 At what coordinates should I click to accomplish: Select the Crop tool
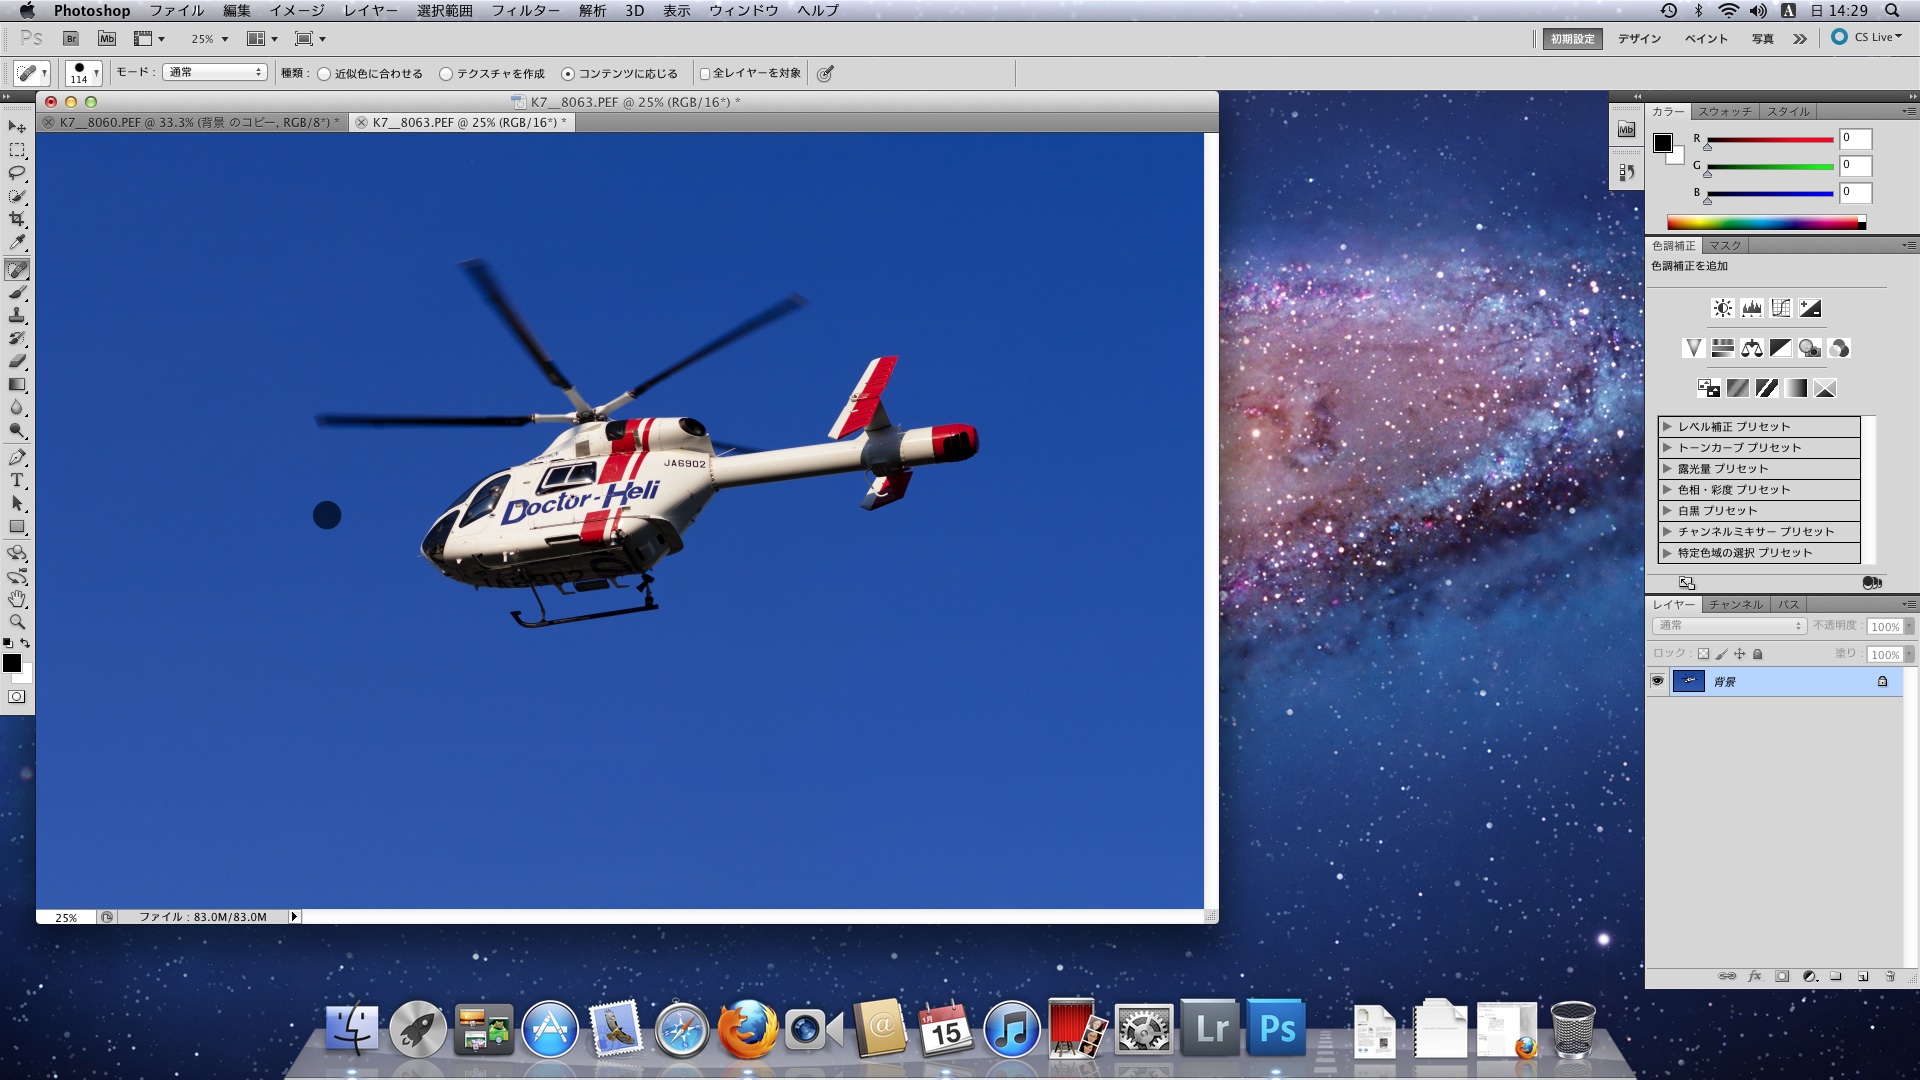pos(17,219)
